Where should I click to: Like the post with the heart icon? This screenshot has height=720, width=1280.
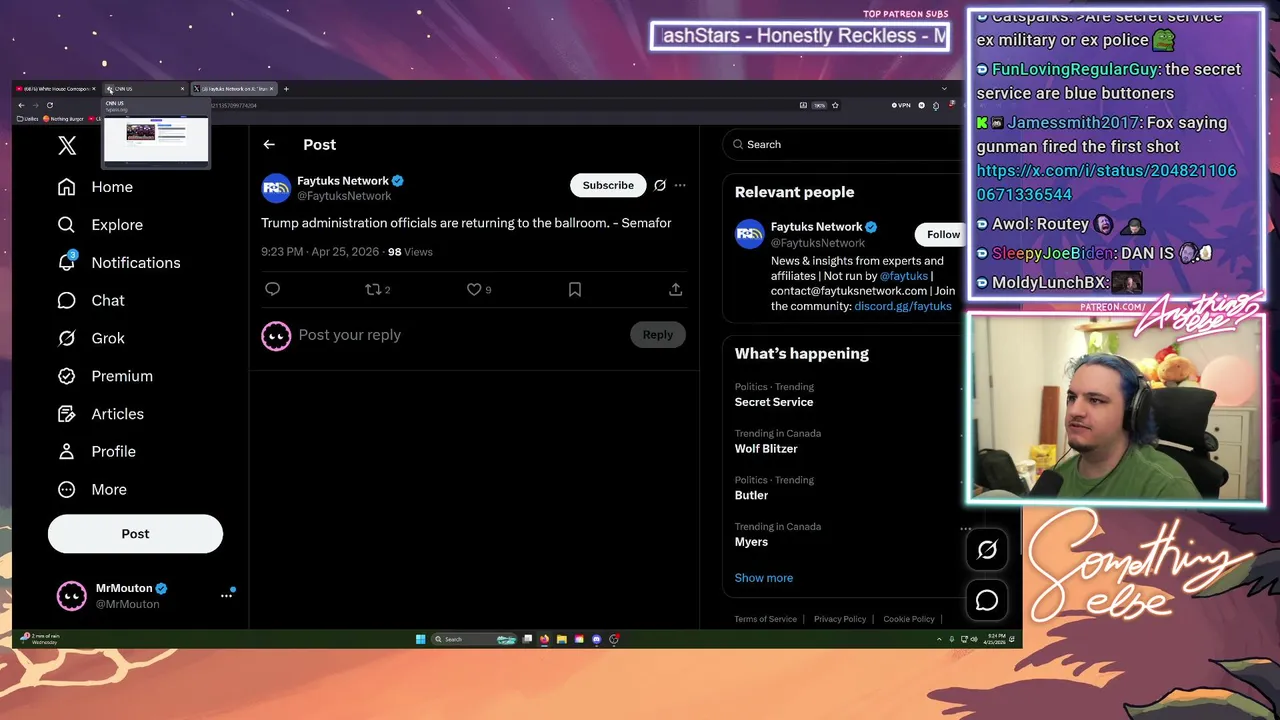coord(479,289)
